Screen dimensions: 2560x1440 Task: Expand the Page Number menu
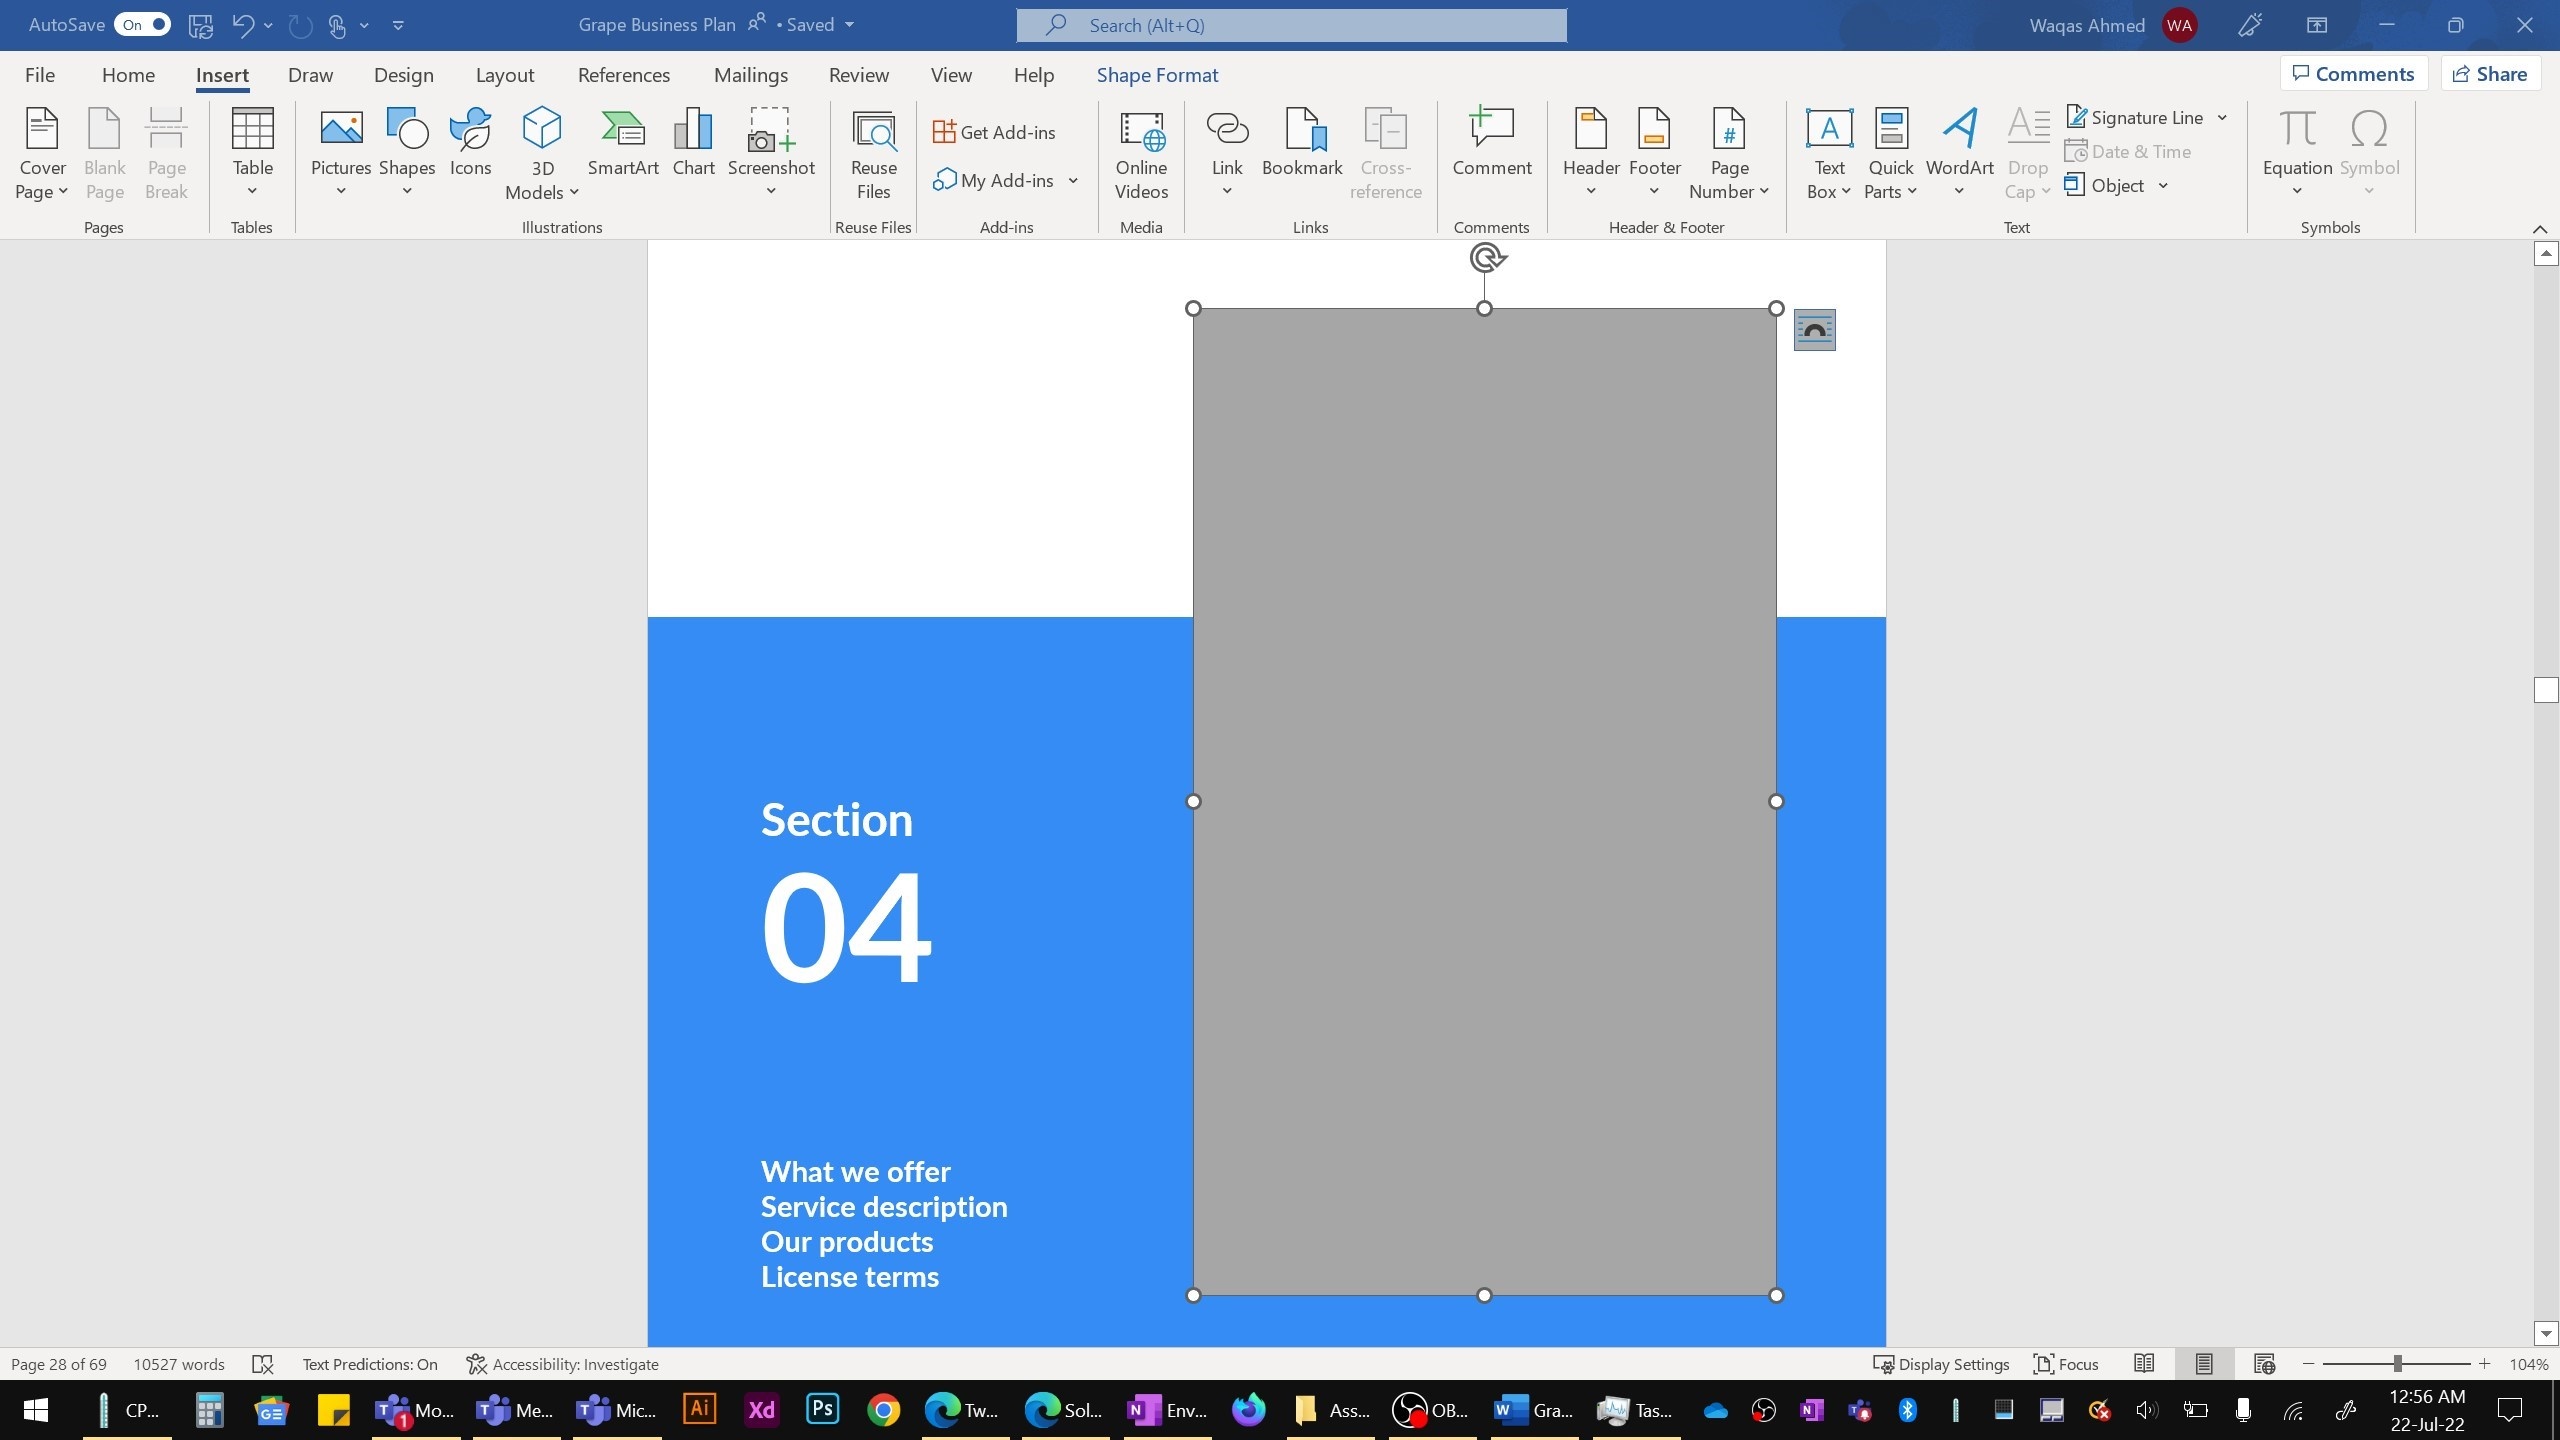pyautogui.click(x=1729, y=154)
